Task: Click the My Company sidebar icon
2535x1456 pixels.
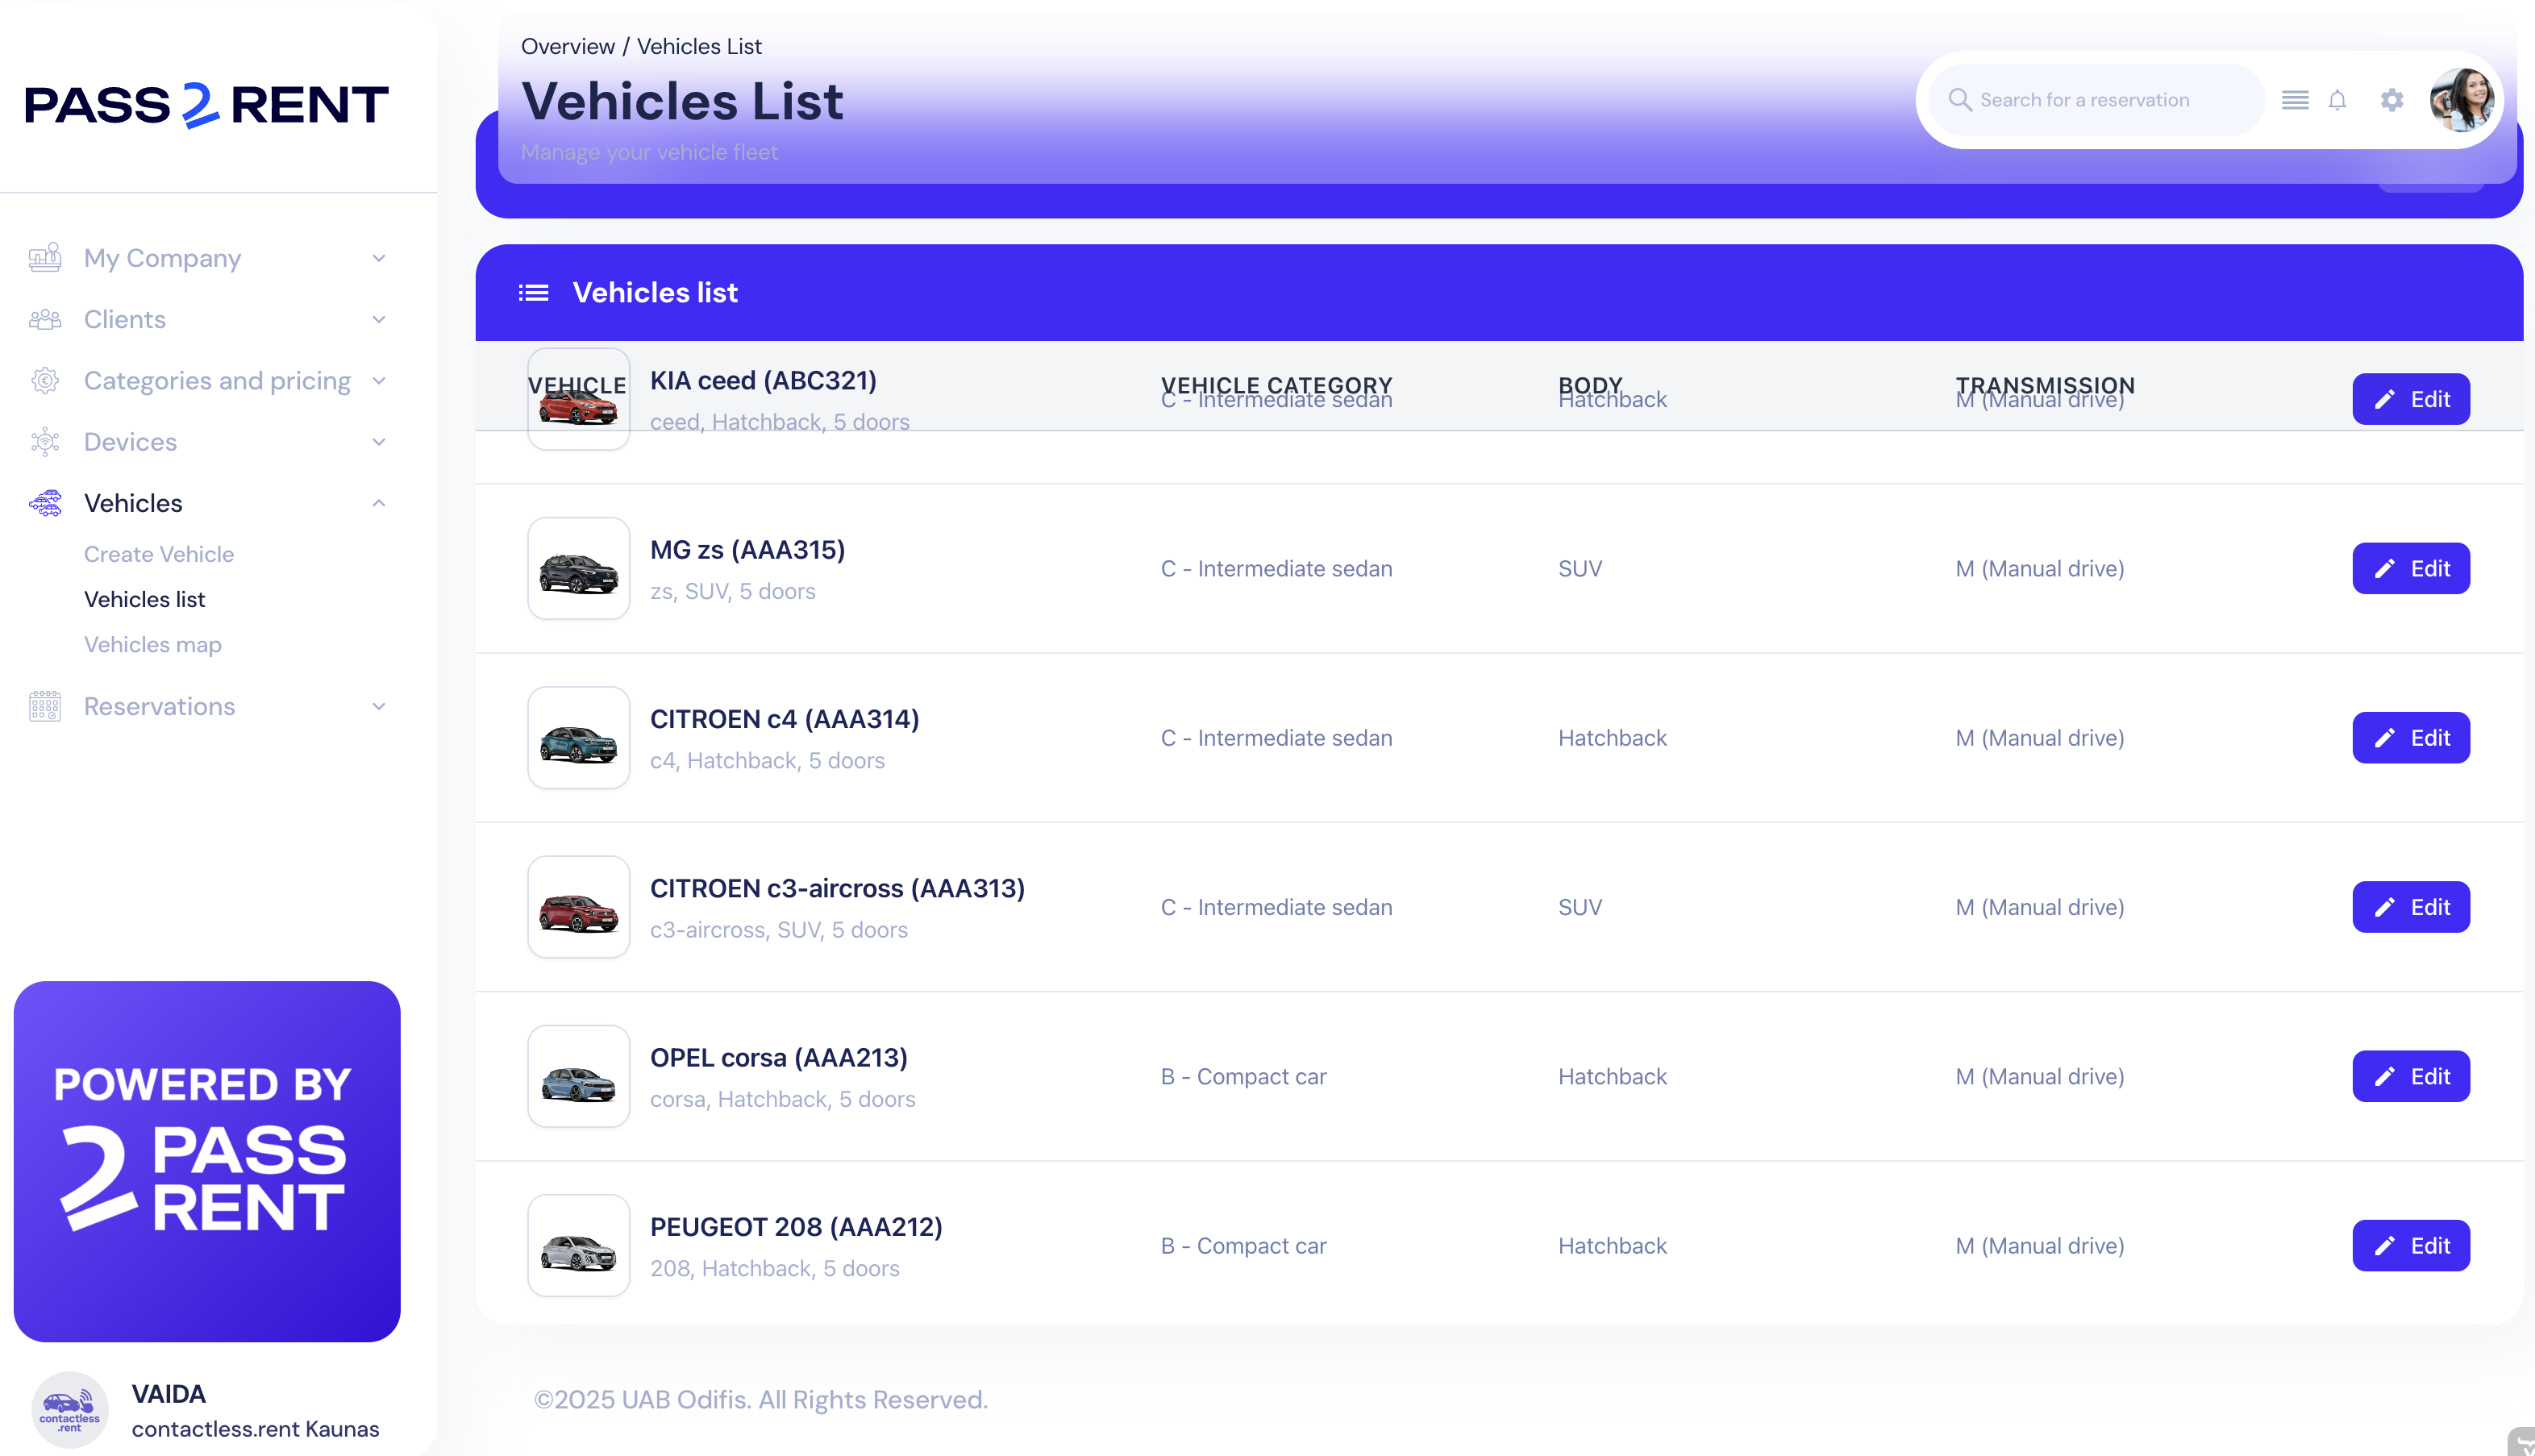Action: tap(45, 258)
